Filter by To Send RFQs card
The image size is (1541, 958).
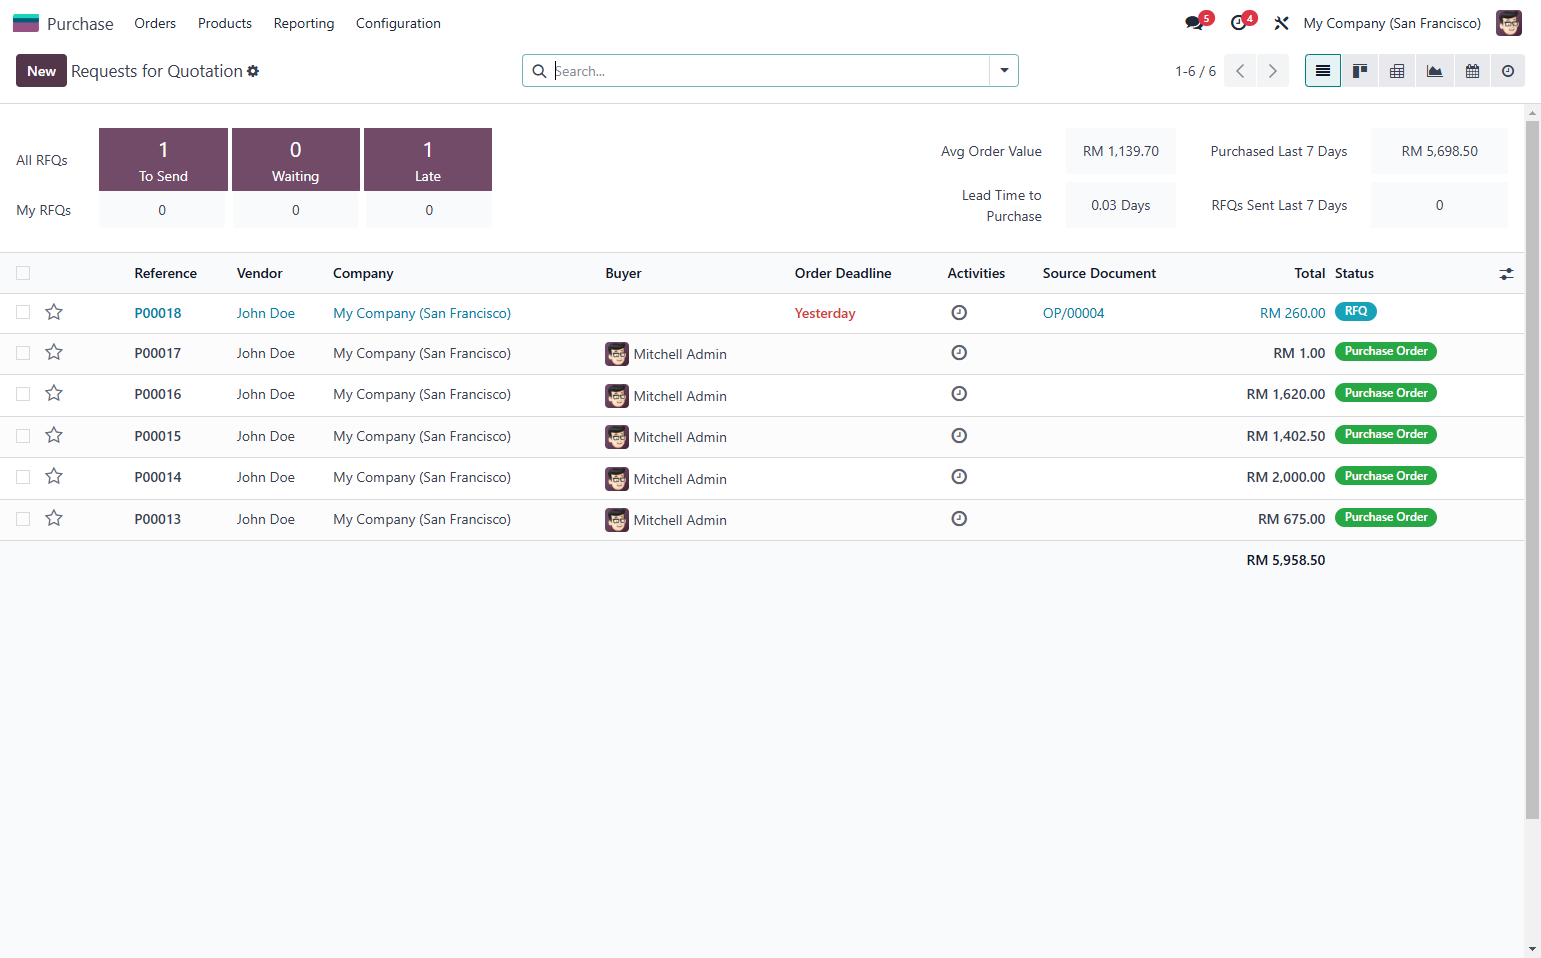click(163, 160)
